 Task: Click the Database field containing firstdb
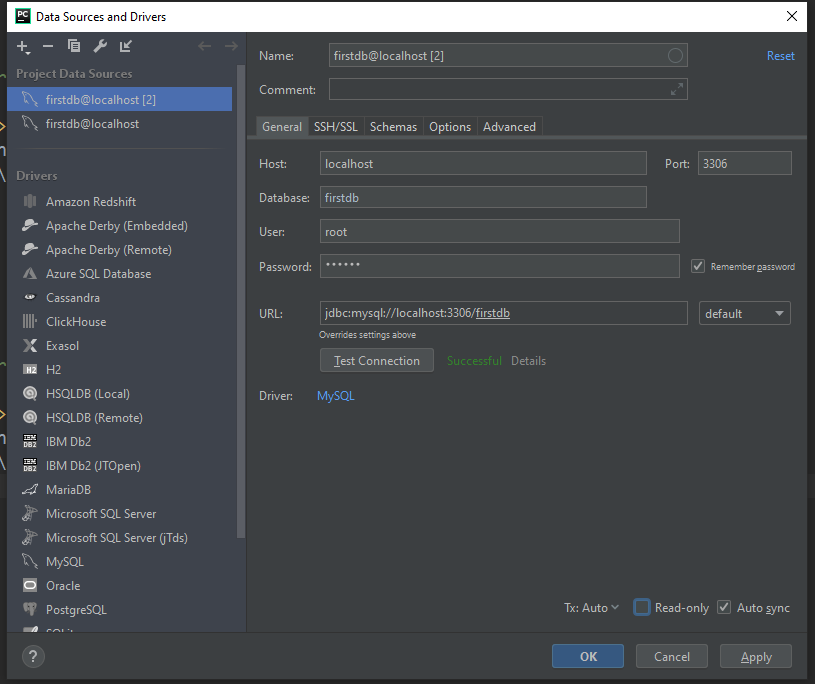point(483,197)
